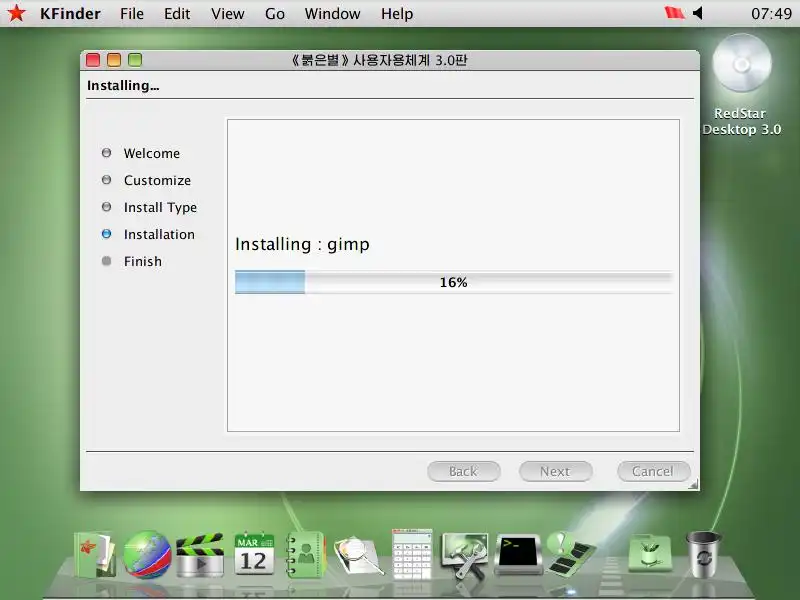The height and width of the screenshot is (600, 800).
Task: Click the Install Type step label
Action: pos(160,208)
